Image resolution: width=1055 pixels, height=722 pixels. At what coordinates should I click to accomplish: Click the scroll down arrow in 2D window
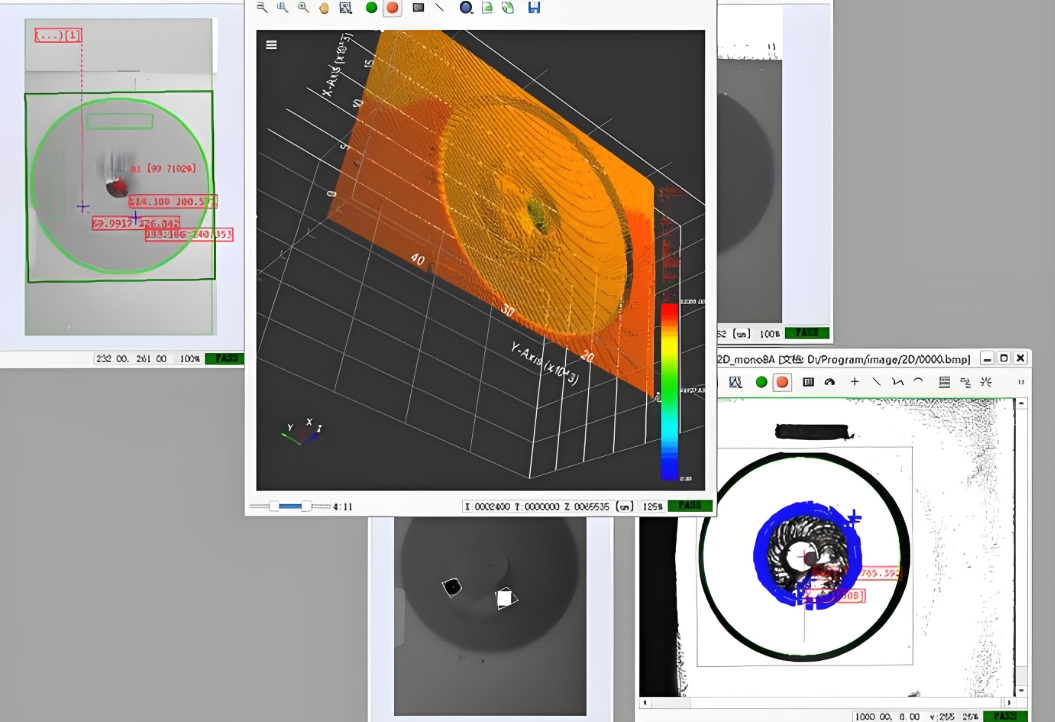click(x=1021, y=689)
